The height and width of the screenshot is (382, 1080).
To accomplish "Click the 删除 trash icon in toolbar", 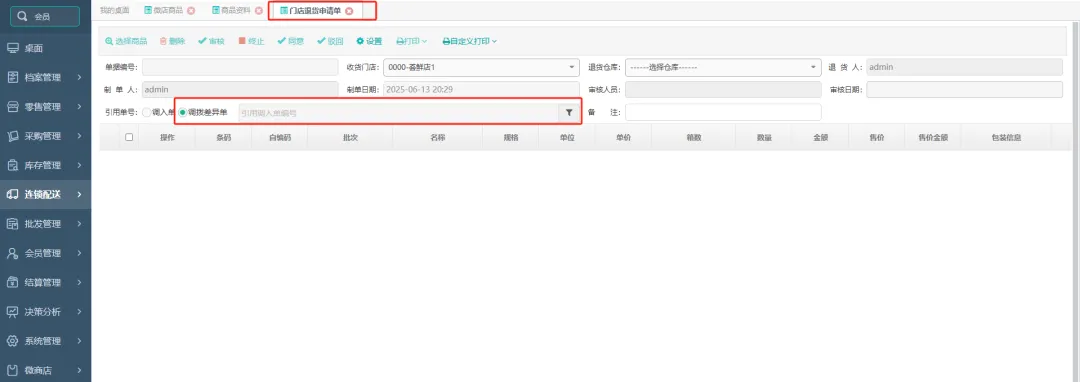I will tap(163, 41).
